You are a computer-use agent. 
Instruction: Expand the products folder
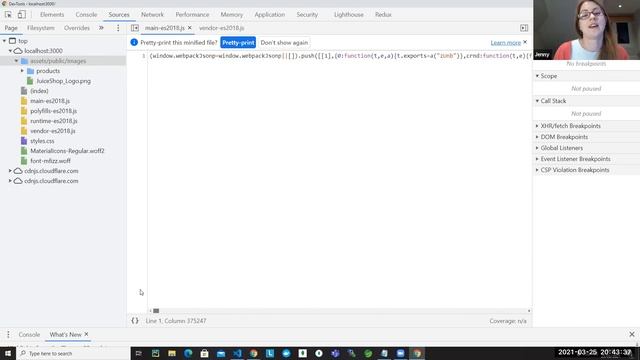click(22, 71)
